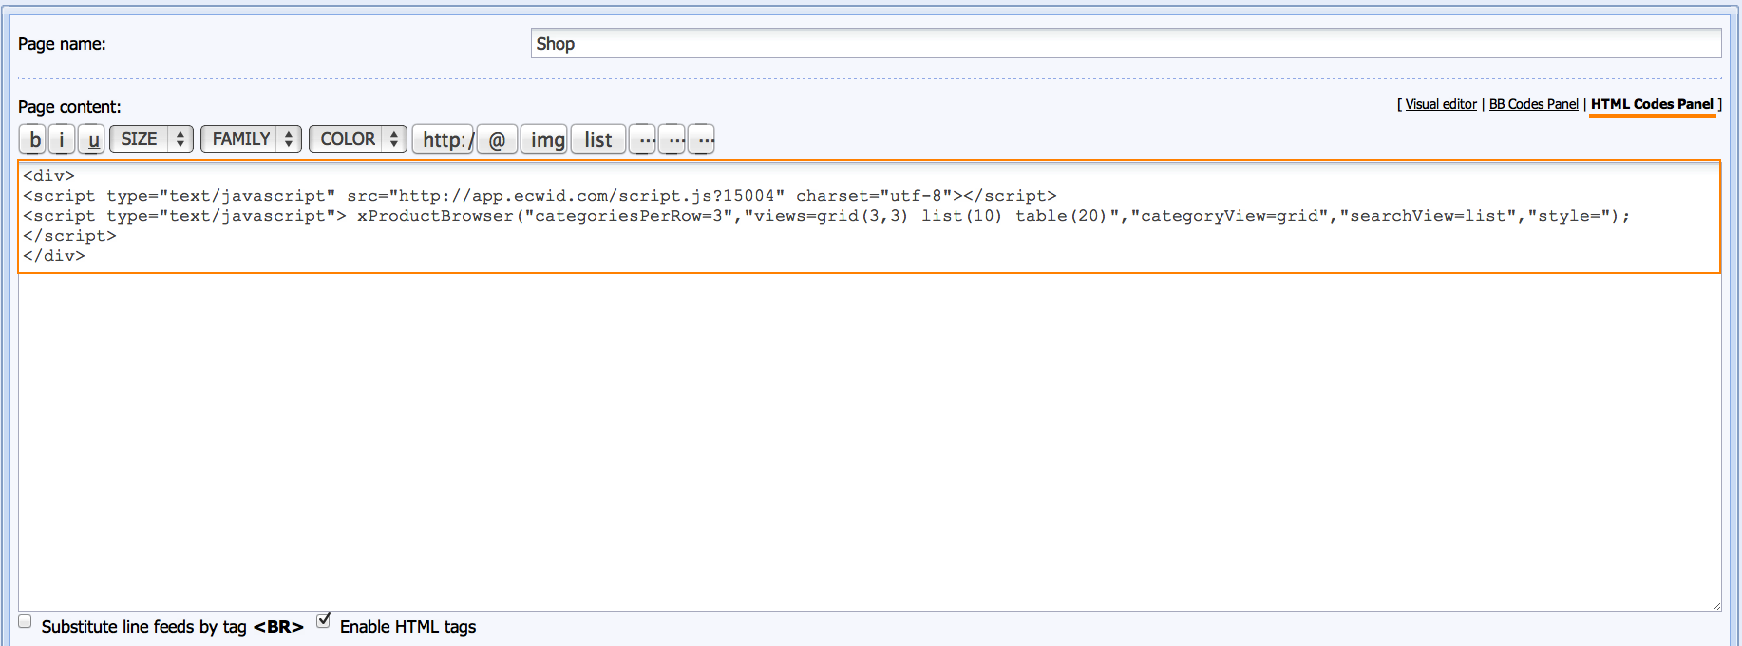Click the Page content: label
Viewport: 1742px width, 646px height.
(69, 107)
